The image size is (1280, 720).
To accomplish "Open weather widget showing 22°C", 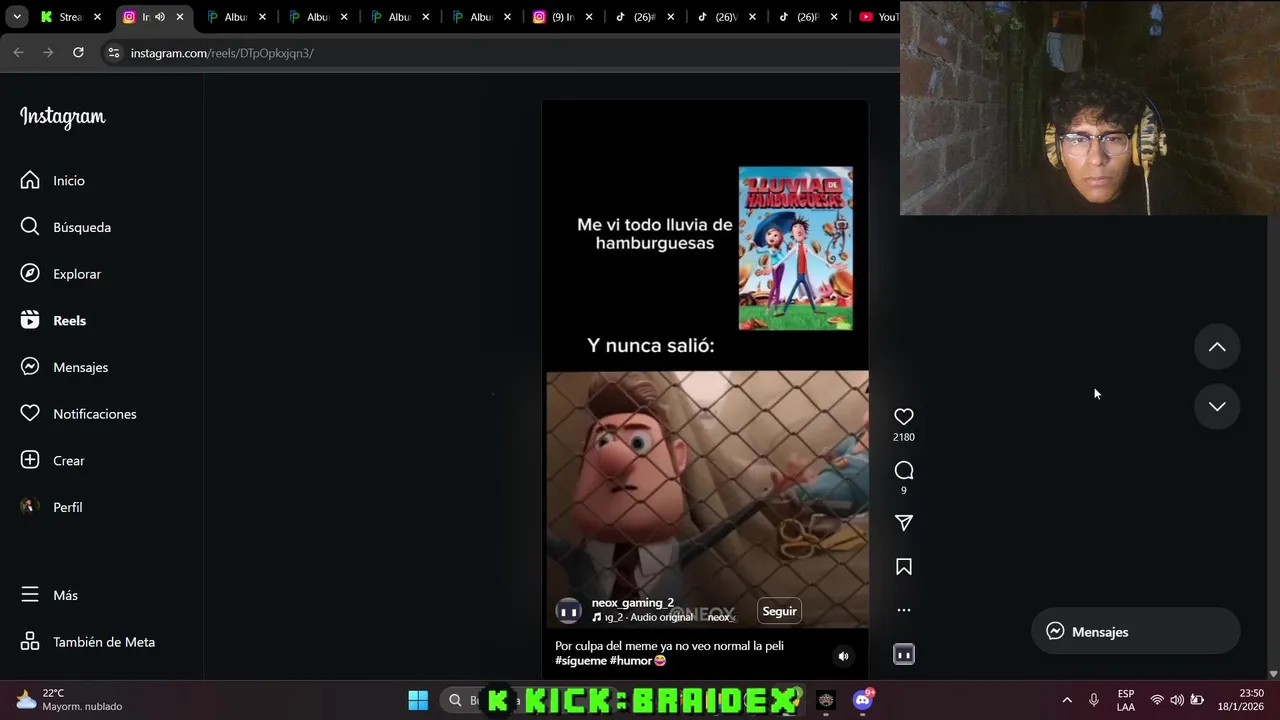I will click(69, 700).
